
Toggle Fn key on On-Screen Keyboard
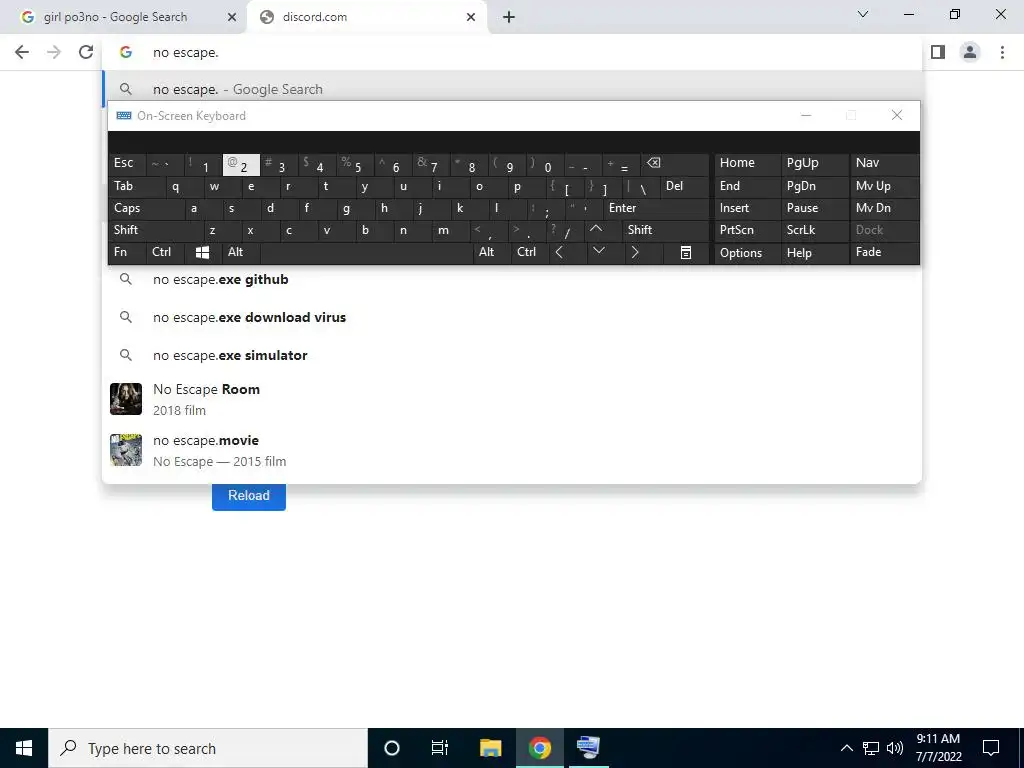click(x=127, y=253)
